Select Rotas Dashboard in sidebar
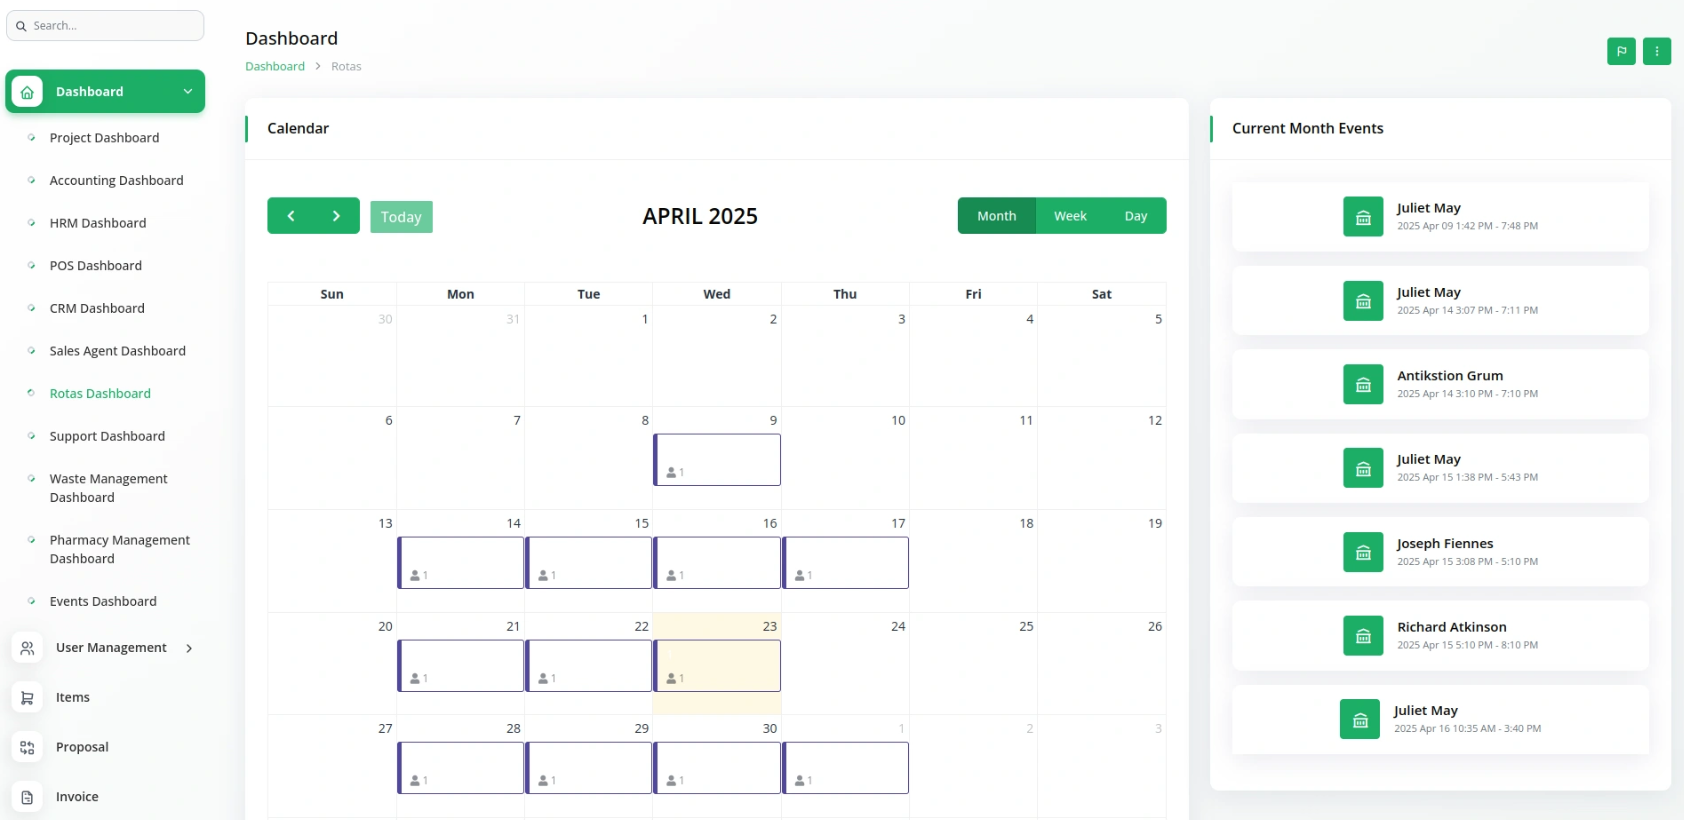Screen dimensions: 1684x820 pyautogui.click(x=100, y=394)
